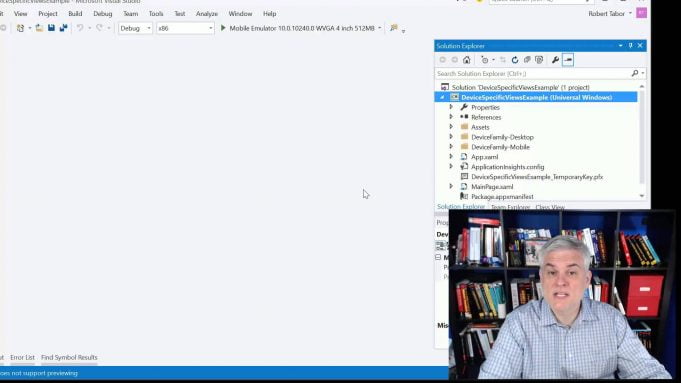Open the Window menu
The image size is (681, 383).
240,14
